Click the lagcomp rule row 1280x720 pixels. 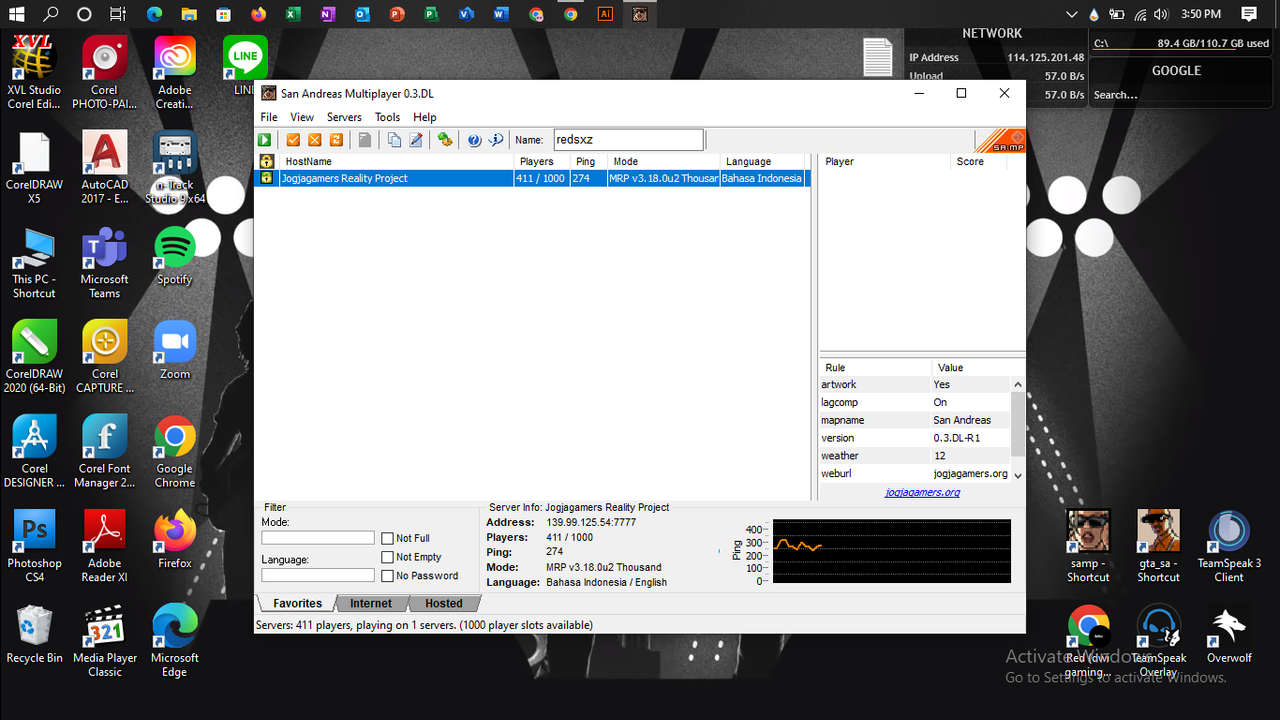coord(915,402)
